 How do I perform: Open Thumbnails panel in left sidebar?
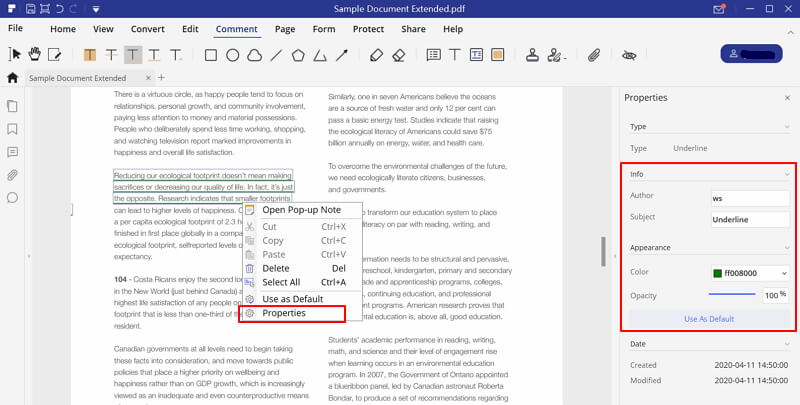[12, 106]
